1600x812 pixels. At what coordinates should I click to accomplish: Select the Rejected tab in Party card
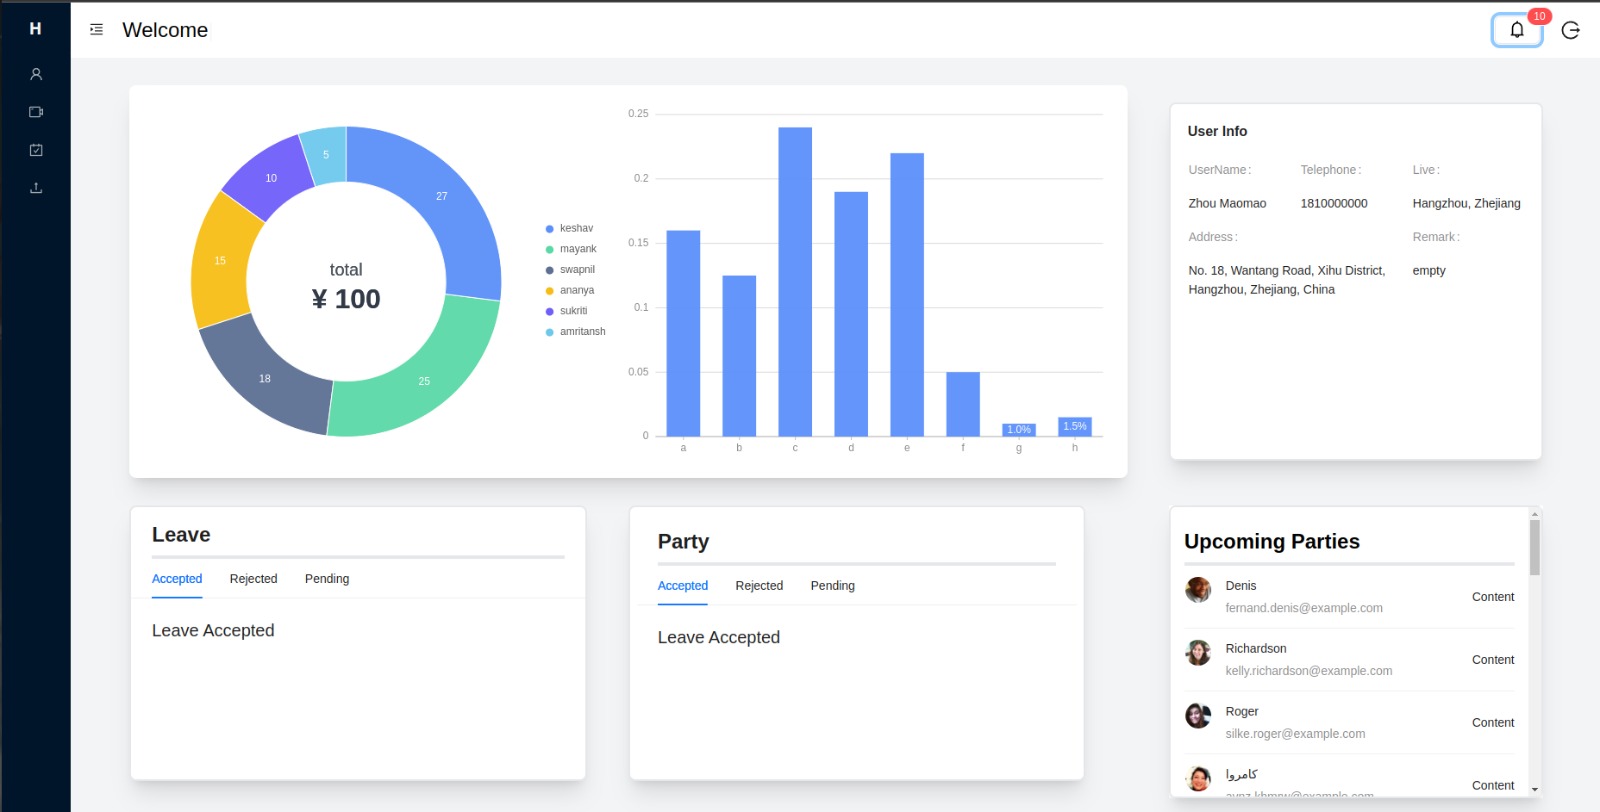click(x=759, y=586)
